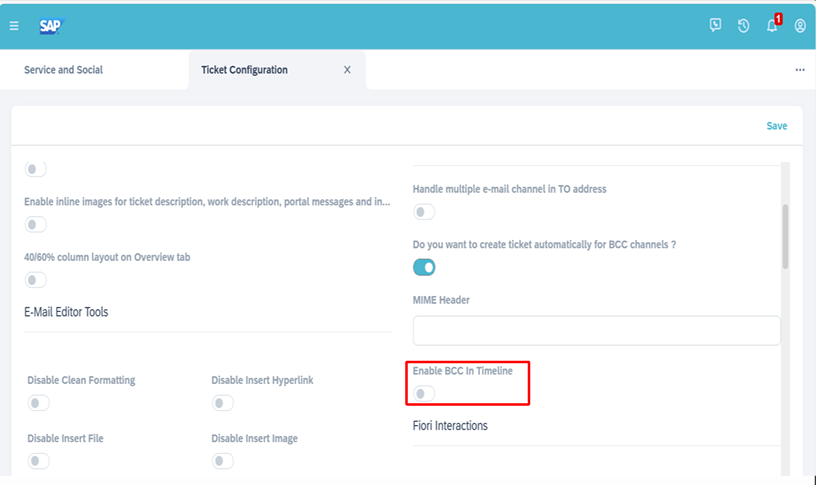816x485 pixels.
Task: Open the notifications bell
Action: pyautogui.click(x=772, y=25)
